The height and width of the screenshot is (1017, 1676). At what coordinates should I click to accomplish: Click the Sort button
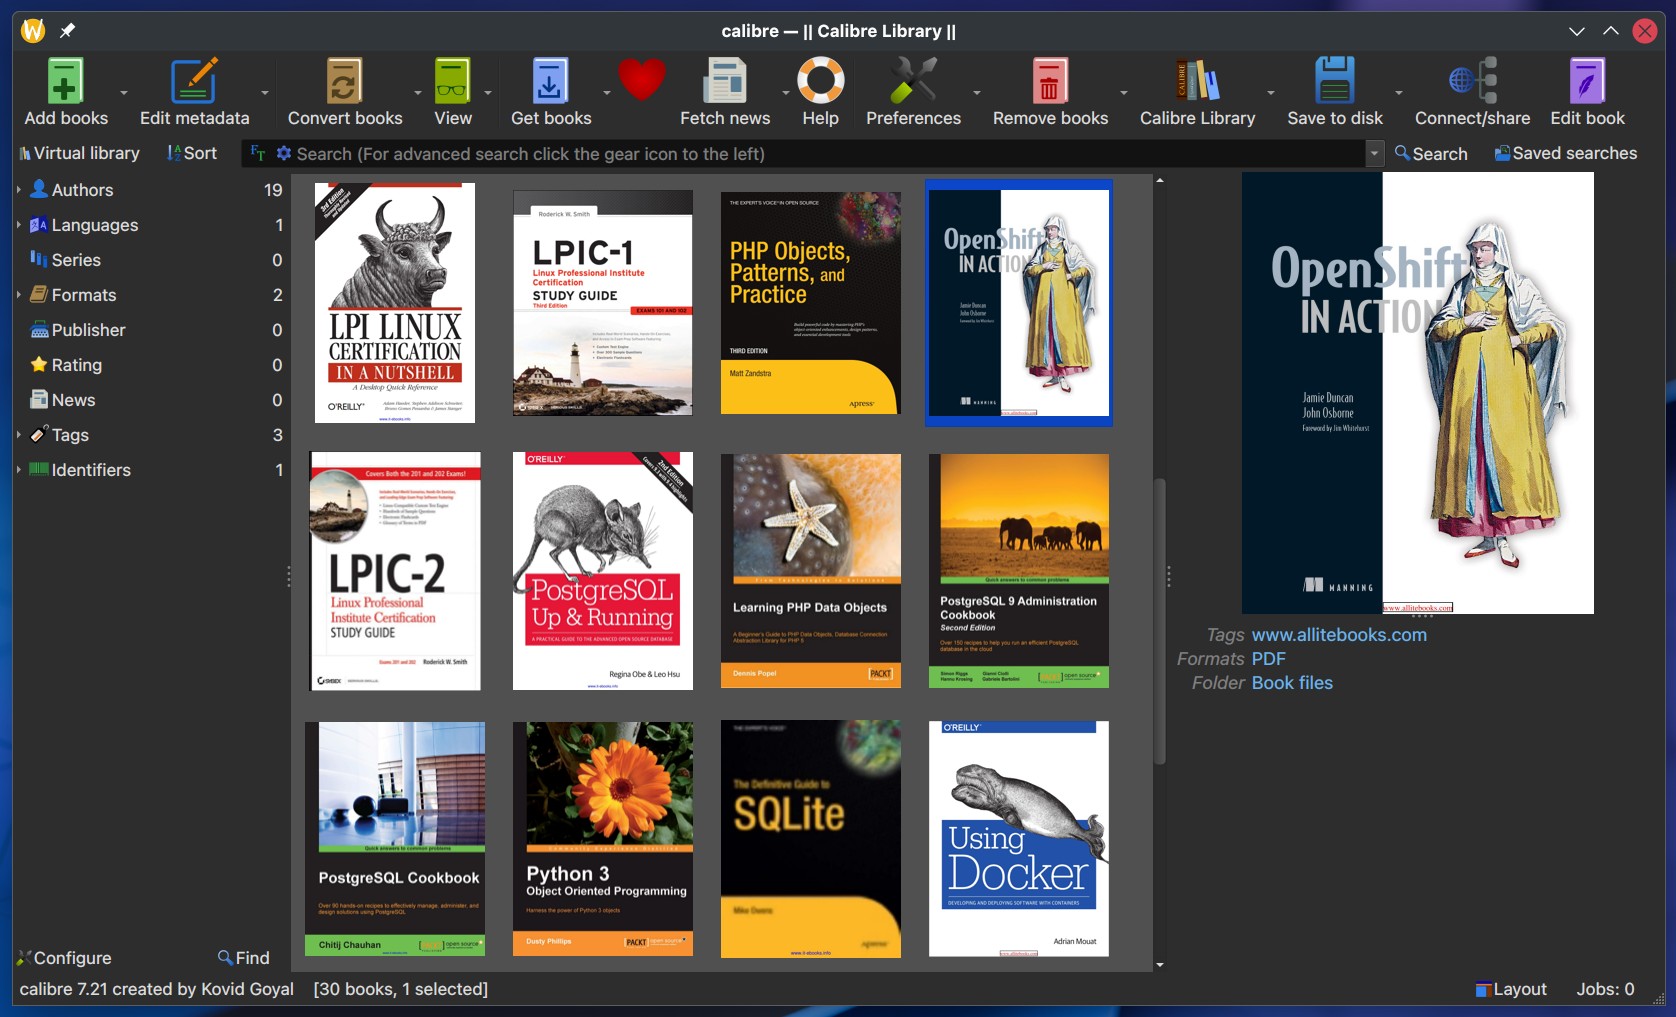[x=192, y=153]
